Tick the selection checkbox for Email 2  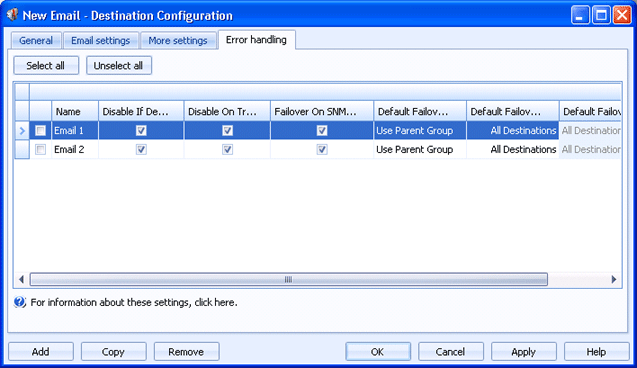coord(40,149)
